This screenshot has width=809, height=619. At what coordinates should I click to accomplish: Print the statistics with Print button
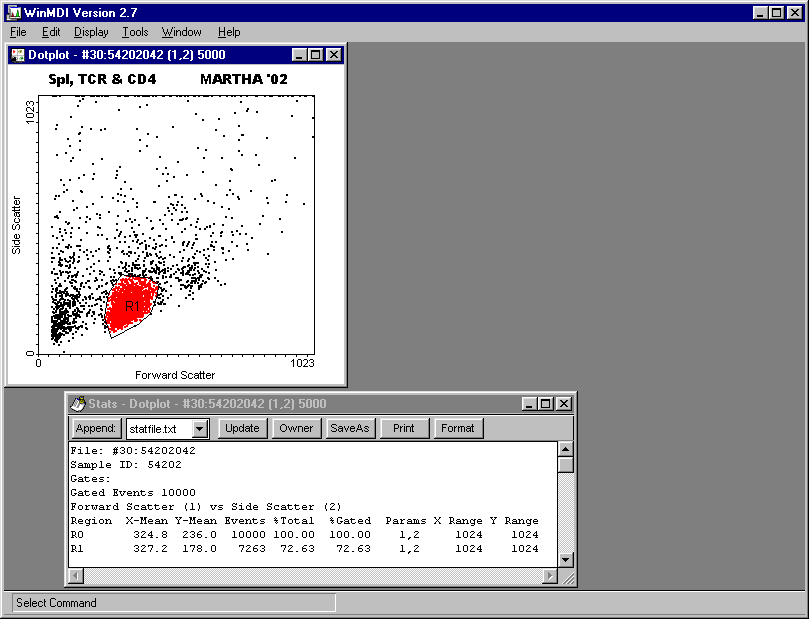(404, 428)
